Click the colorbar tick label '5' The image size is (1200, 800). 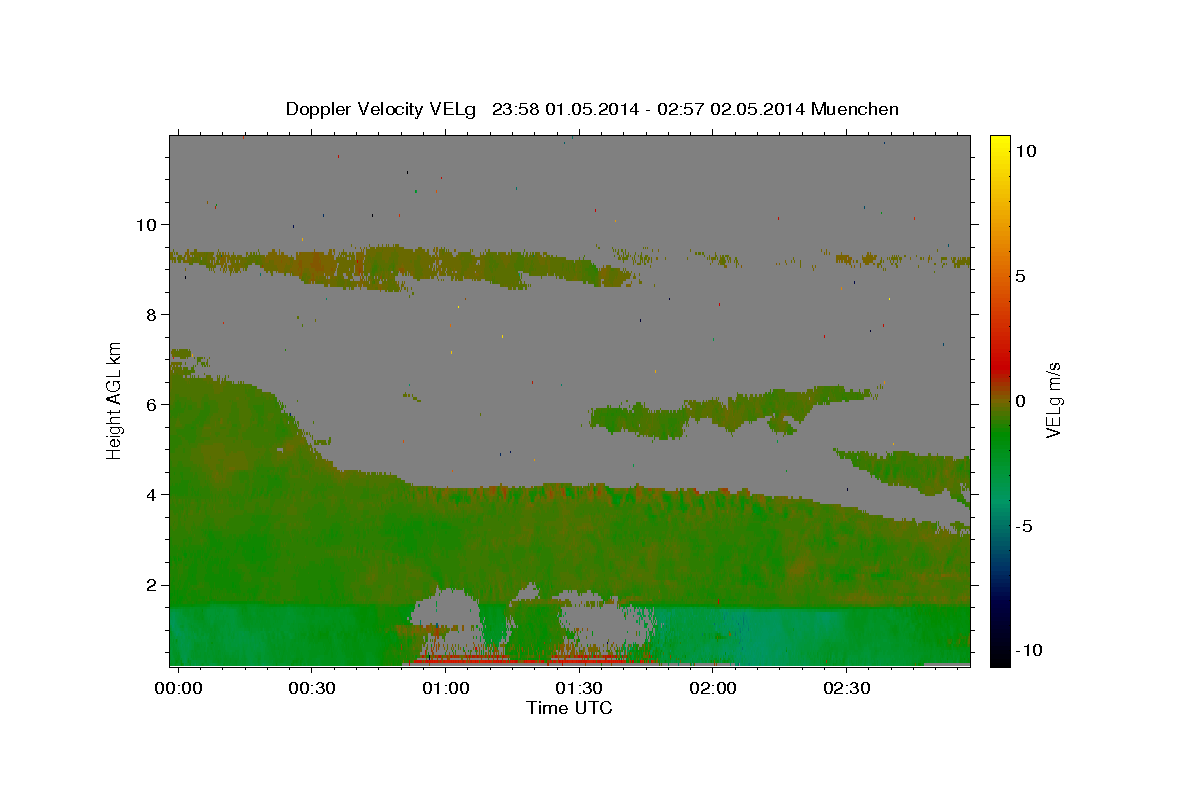1021,276
